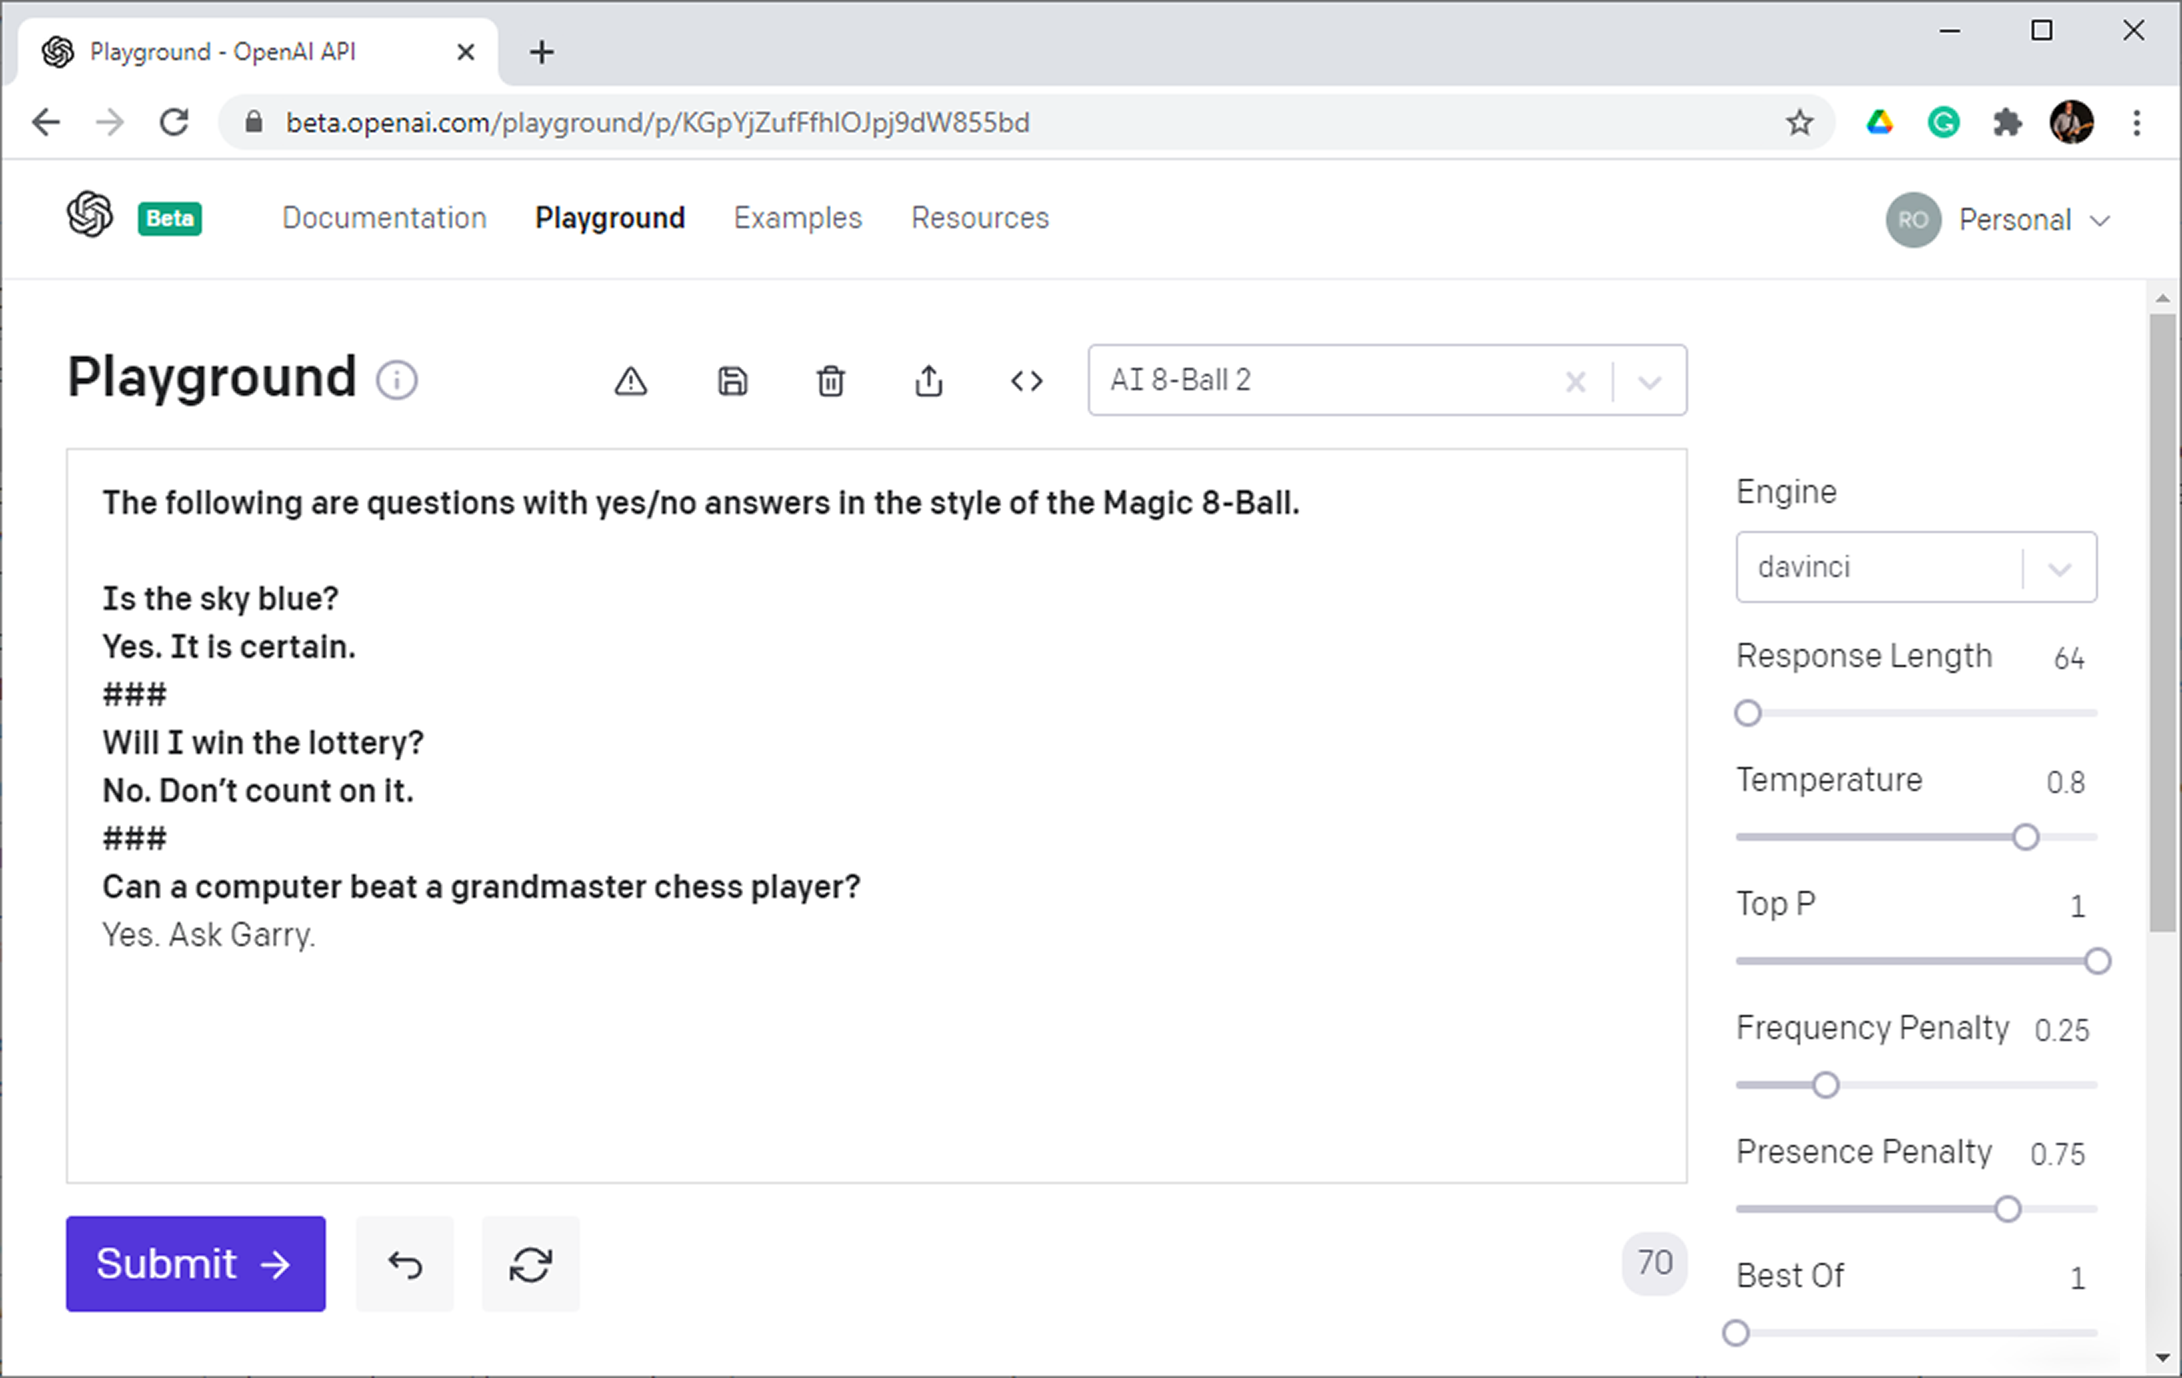Go to the Documentation tab
The height and width of the screenshot is (1378, 2182).
tap(384, 218)
